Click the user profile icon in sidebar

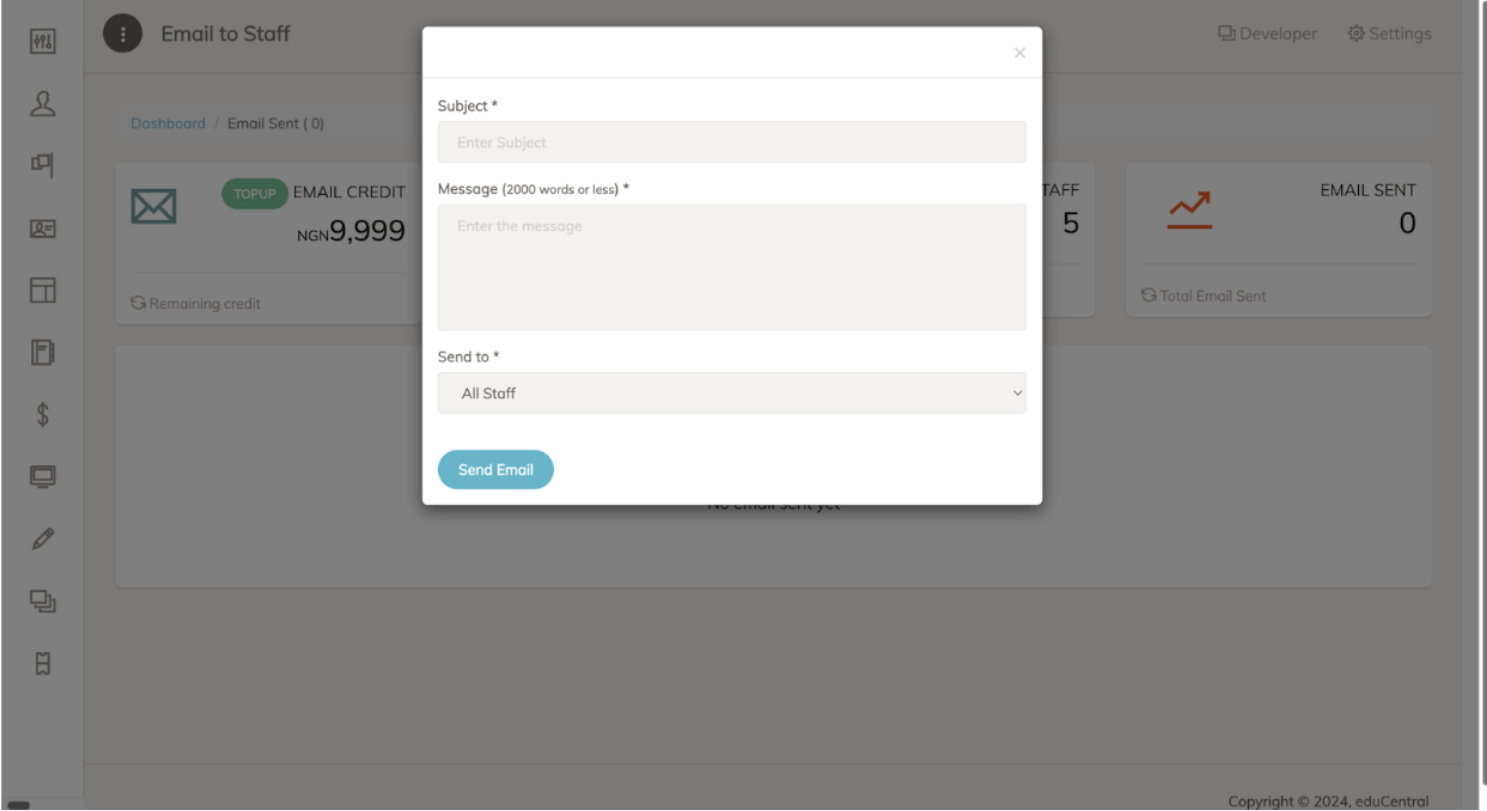tap(42, 104)
